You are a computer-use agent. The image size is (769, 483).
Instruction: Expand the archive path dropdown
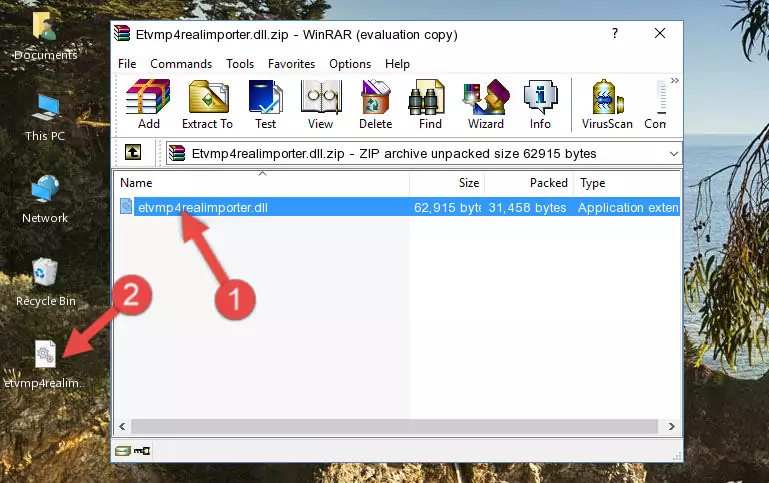(674, 153)
